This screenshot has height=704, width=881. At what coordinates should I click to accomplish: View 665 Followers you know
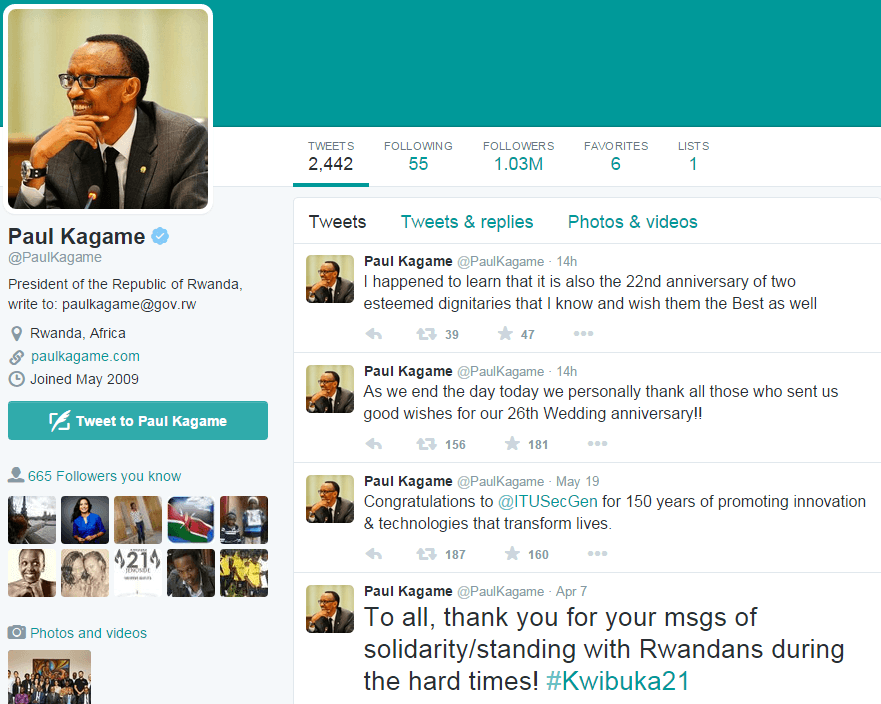[x=105, y=476]
